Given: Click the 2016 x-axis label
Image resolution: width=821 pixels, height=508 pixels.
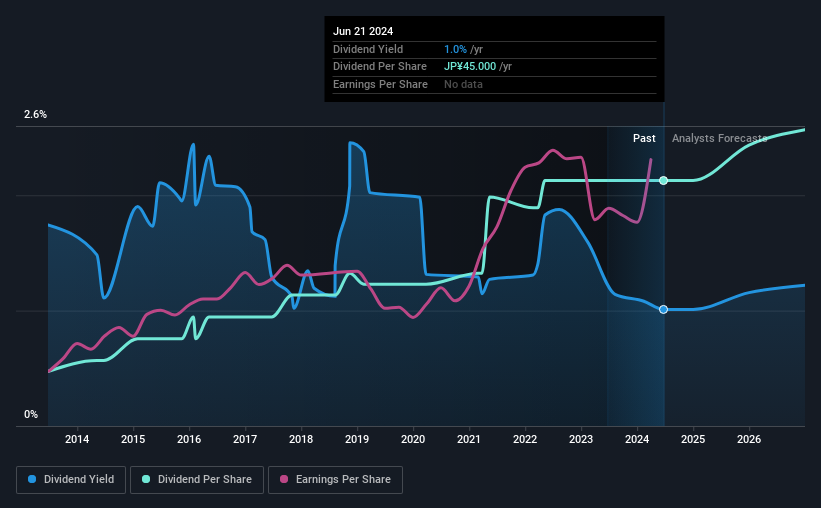Looking at the screenshot, I should 189,439.
